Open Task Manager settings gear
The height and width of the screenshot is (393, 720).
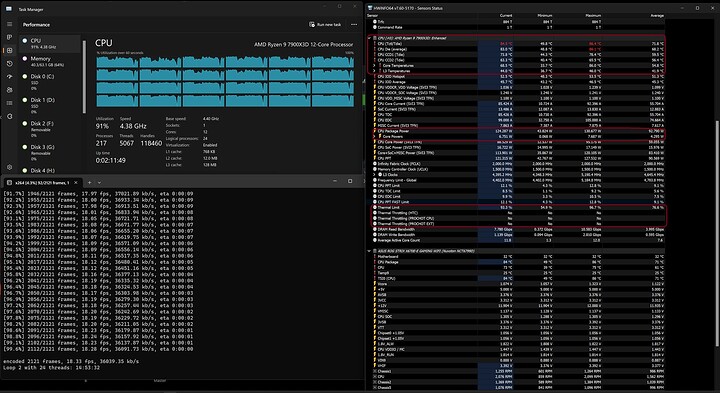[10, 167]
